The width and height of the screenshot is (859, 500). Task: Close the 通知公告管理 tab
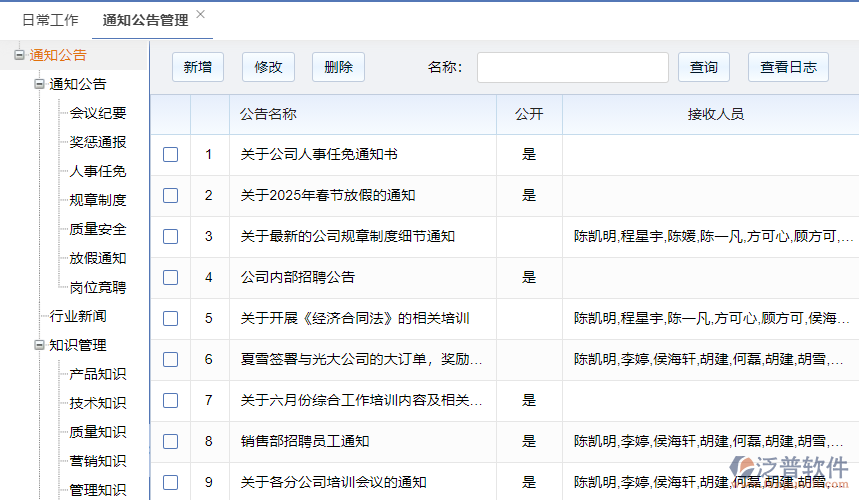pyautogui.click(x=200, y=14)
